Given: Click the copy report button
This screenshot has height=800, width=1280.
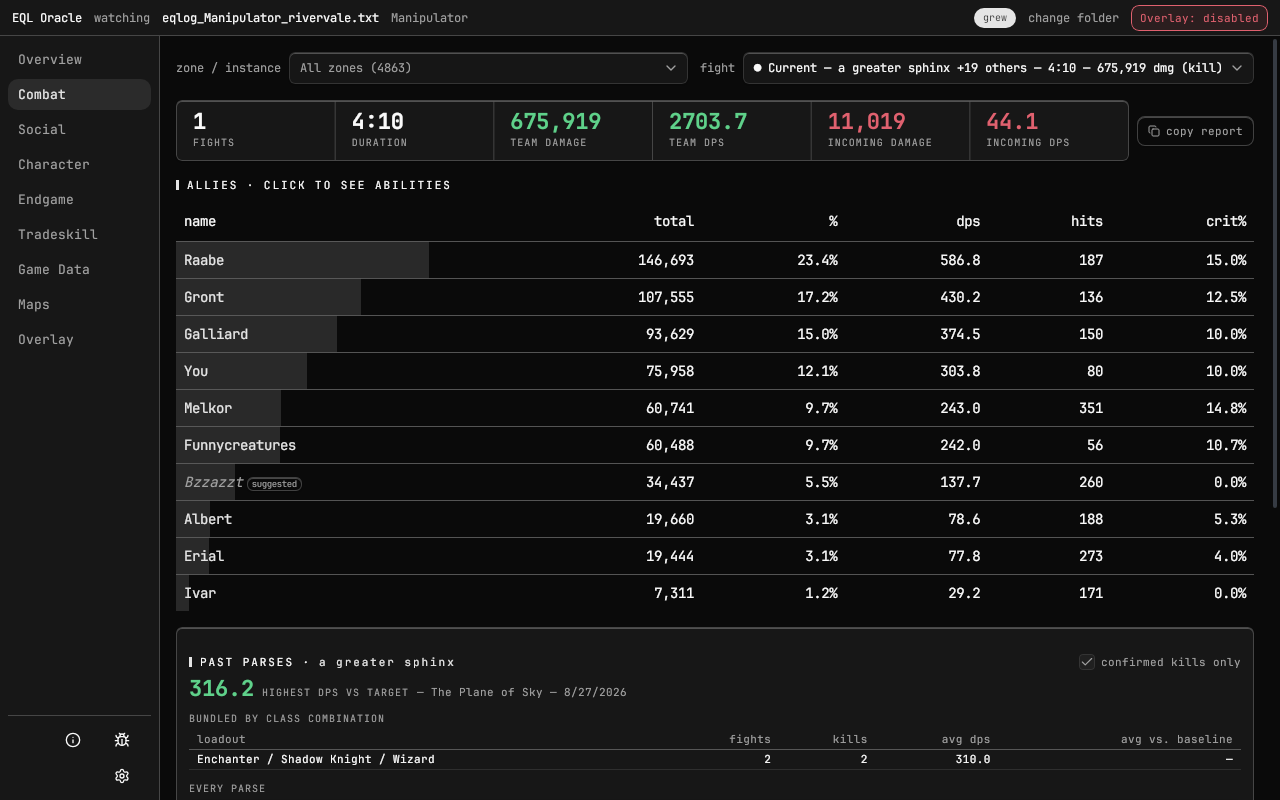Looking at the screenshot, I should tap(1195, 131).
